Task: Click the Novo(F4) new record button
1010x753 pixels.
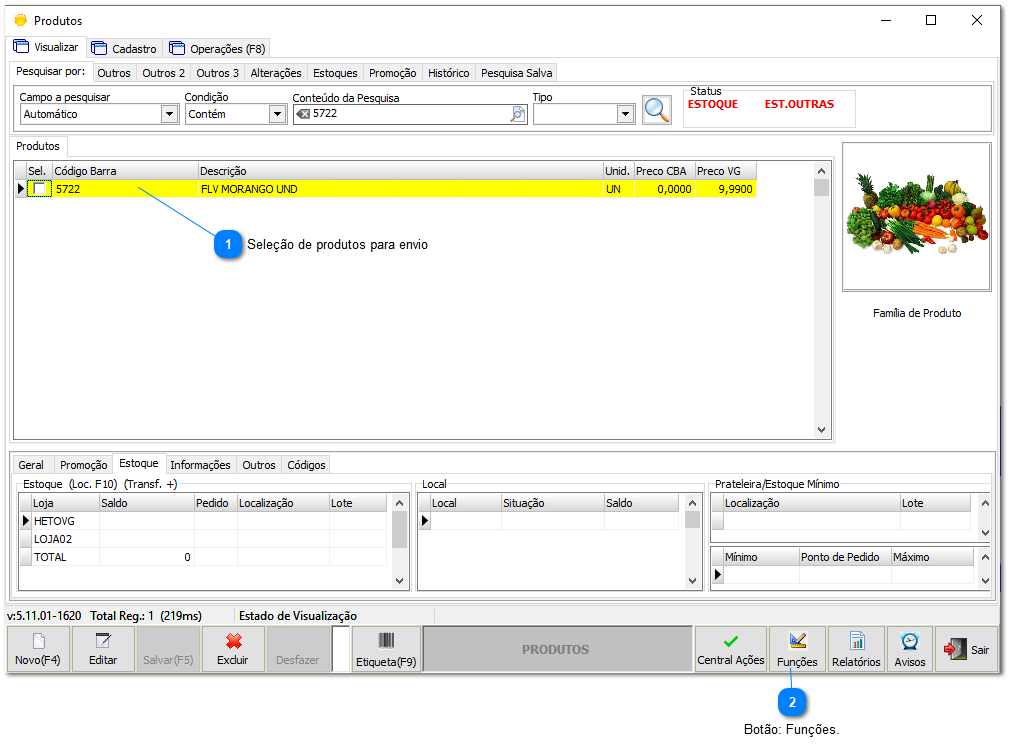Action: (x=38, y=649)
